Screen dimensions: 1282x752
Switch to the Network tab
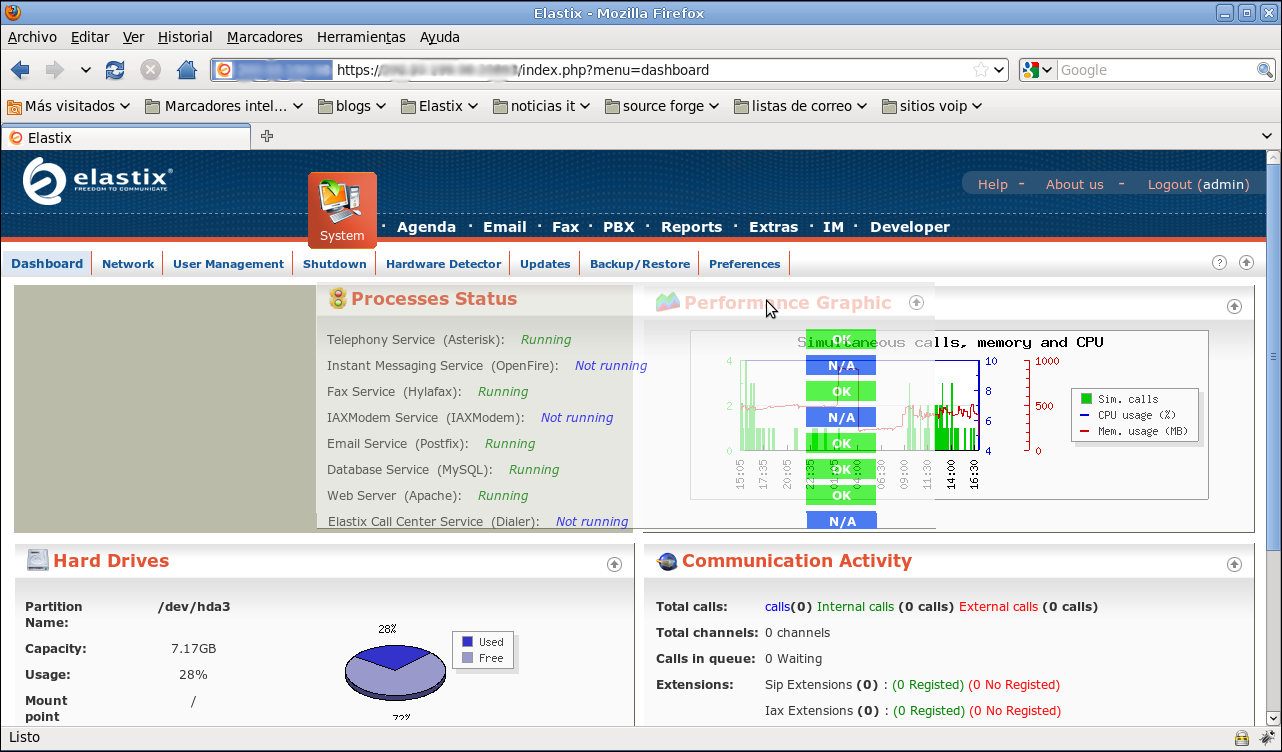point(128,264)
